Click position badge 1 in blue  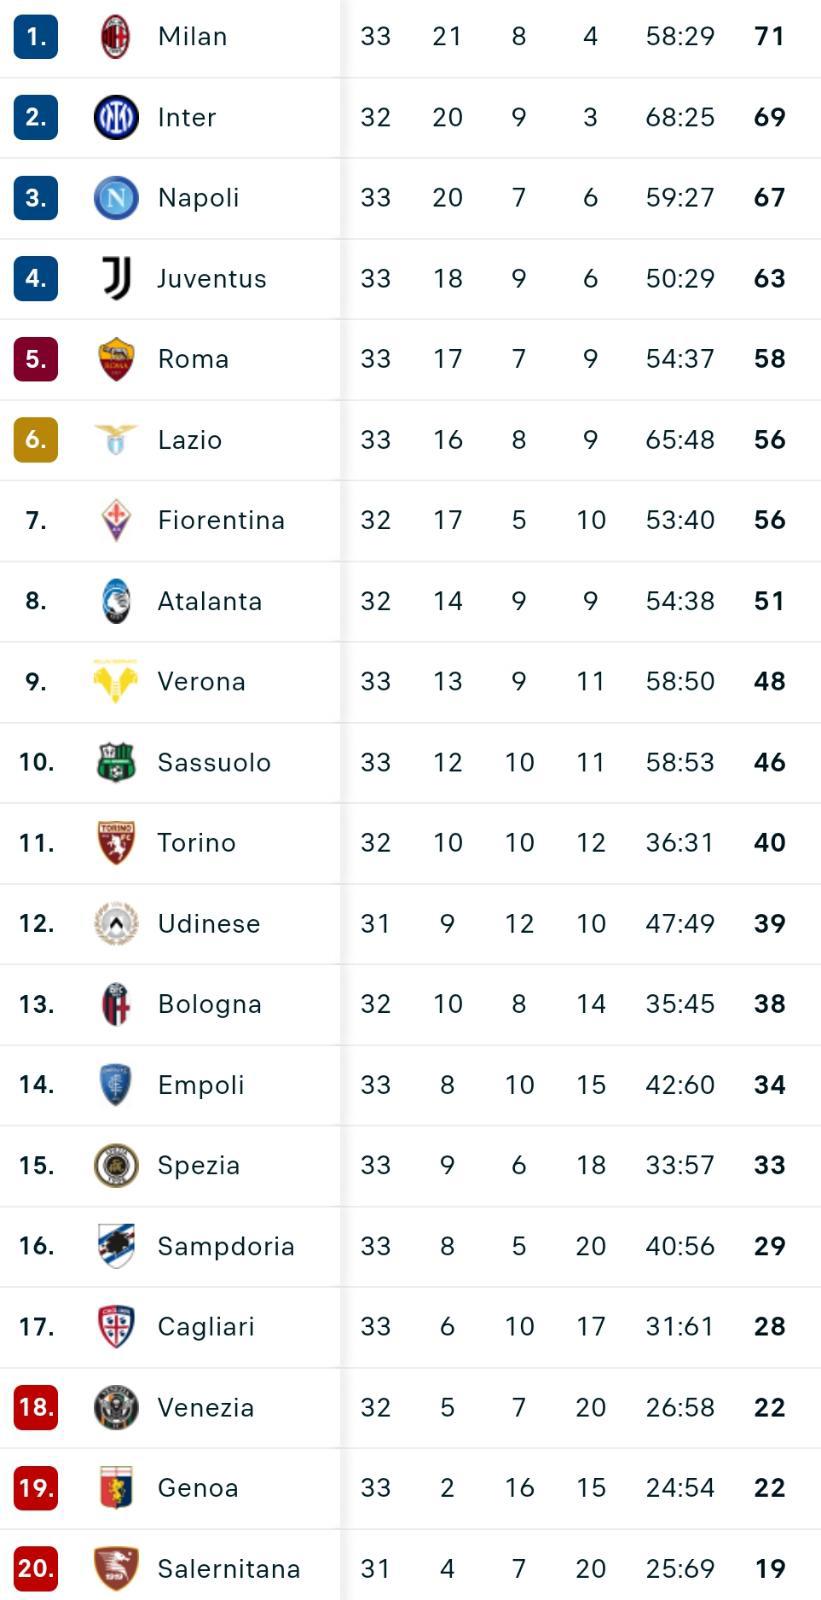click(x=36, y=37)
